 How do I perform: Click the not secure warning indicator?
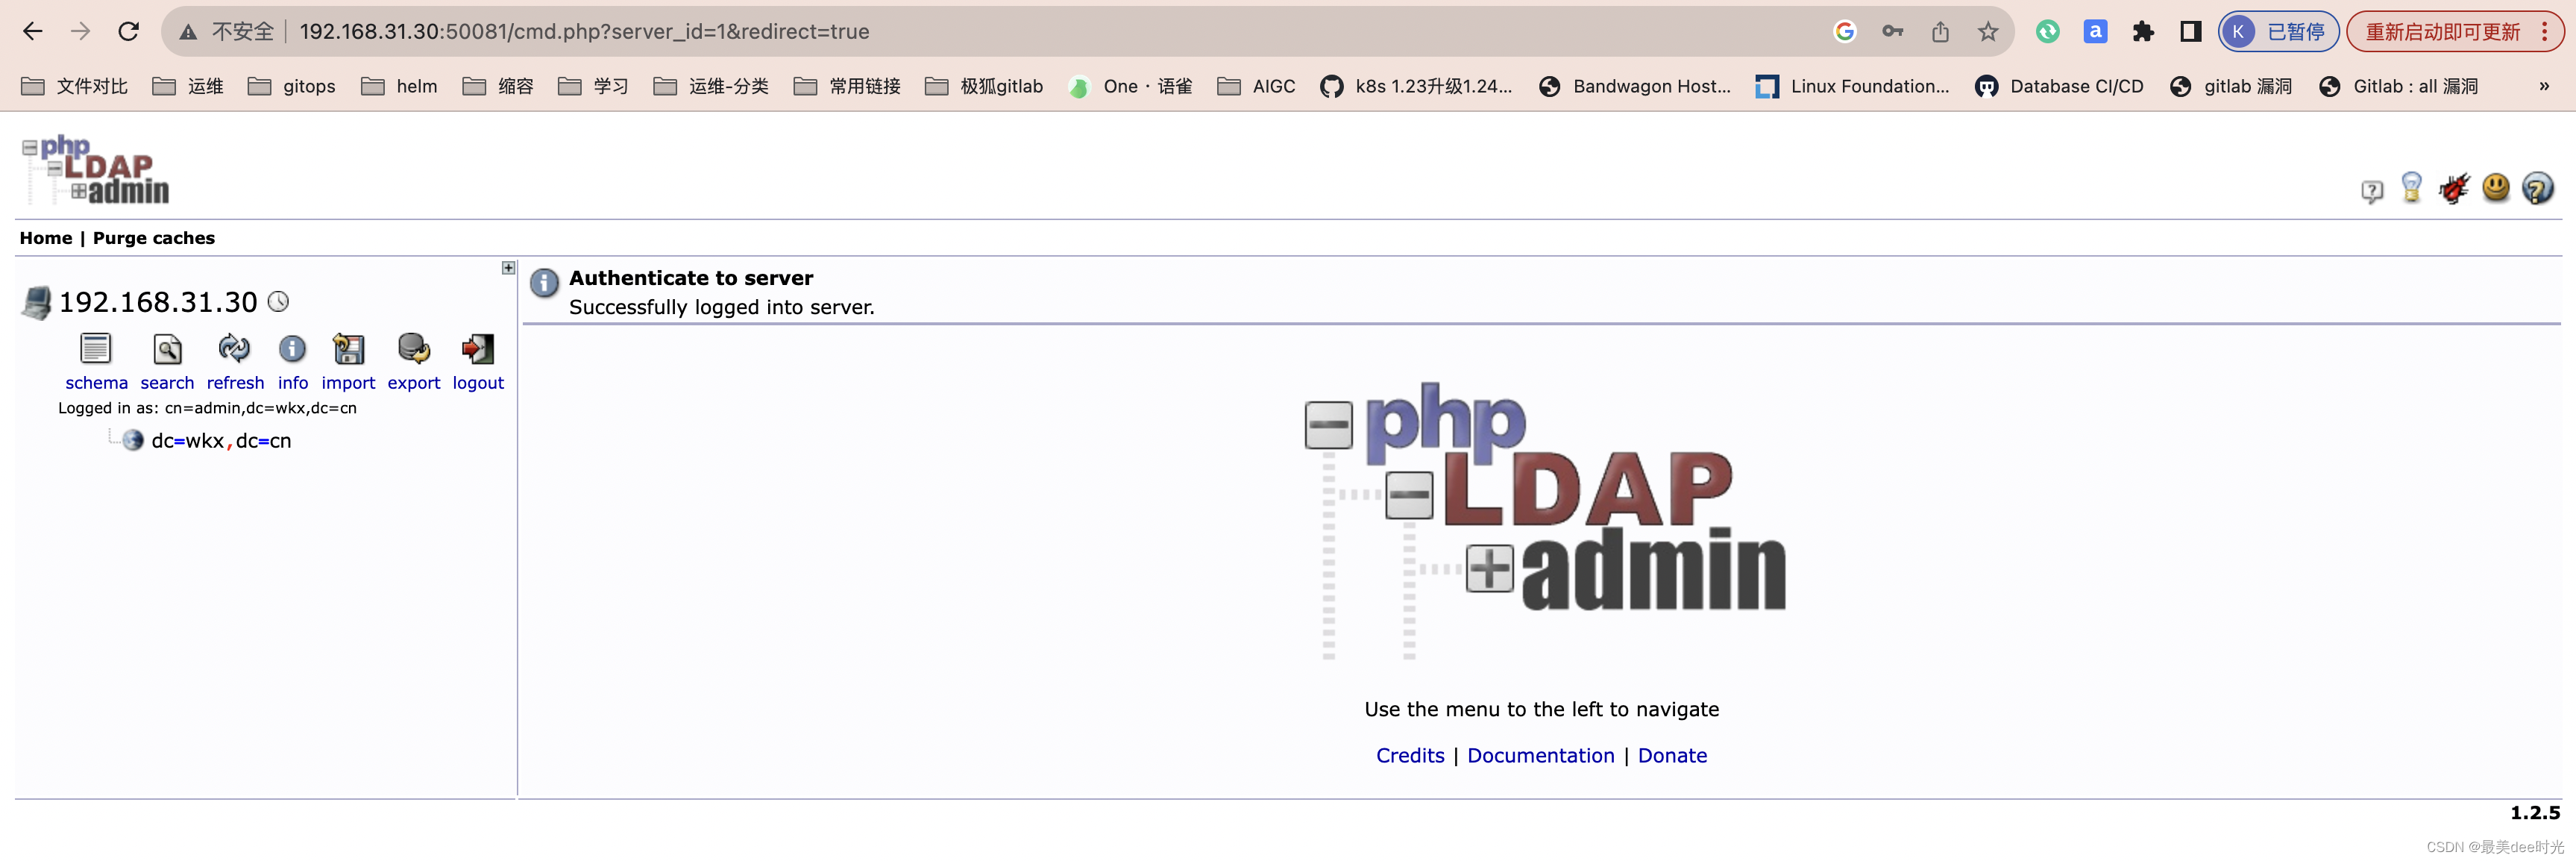[x=227, y=31]
